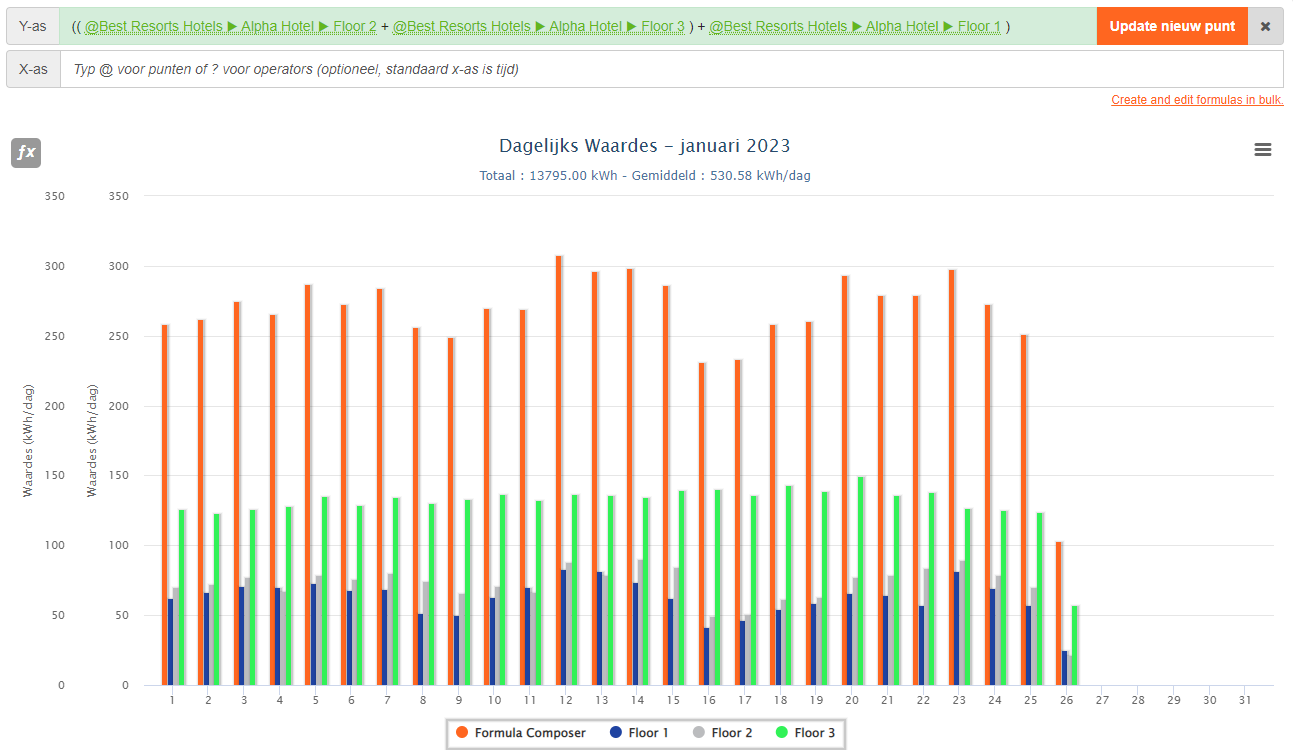Toggle Floor 2 series in legend
Image resolution: width=1293 pixels, height=750 pixels.
pos(722,733)
